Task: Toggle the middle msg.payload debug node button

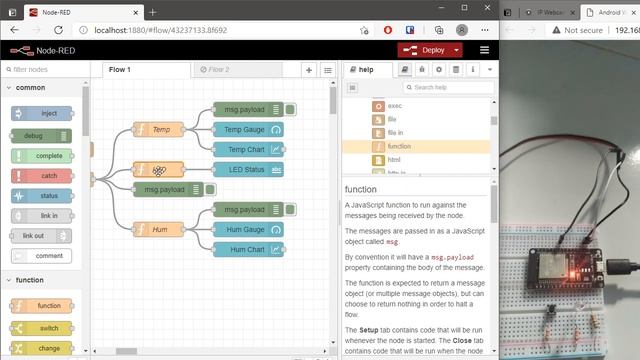Action: point(210,190)
